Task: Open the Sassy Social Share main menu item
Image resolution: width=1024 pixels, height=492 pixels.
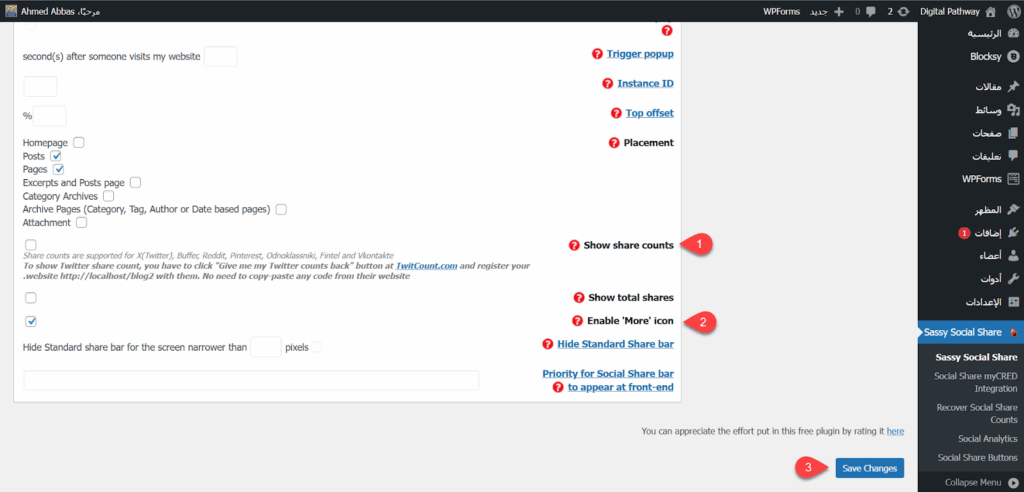Action: coord(970,332)
